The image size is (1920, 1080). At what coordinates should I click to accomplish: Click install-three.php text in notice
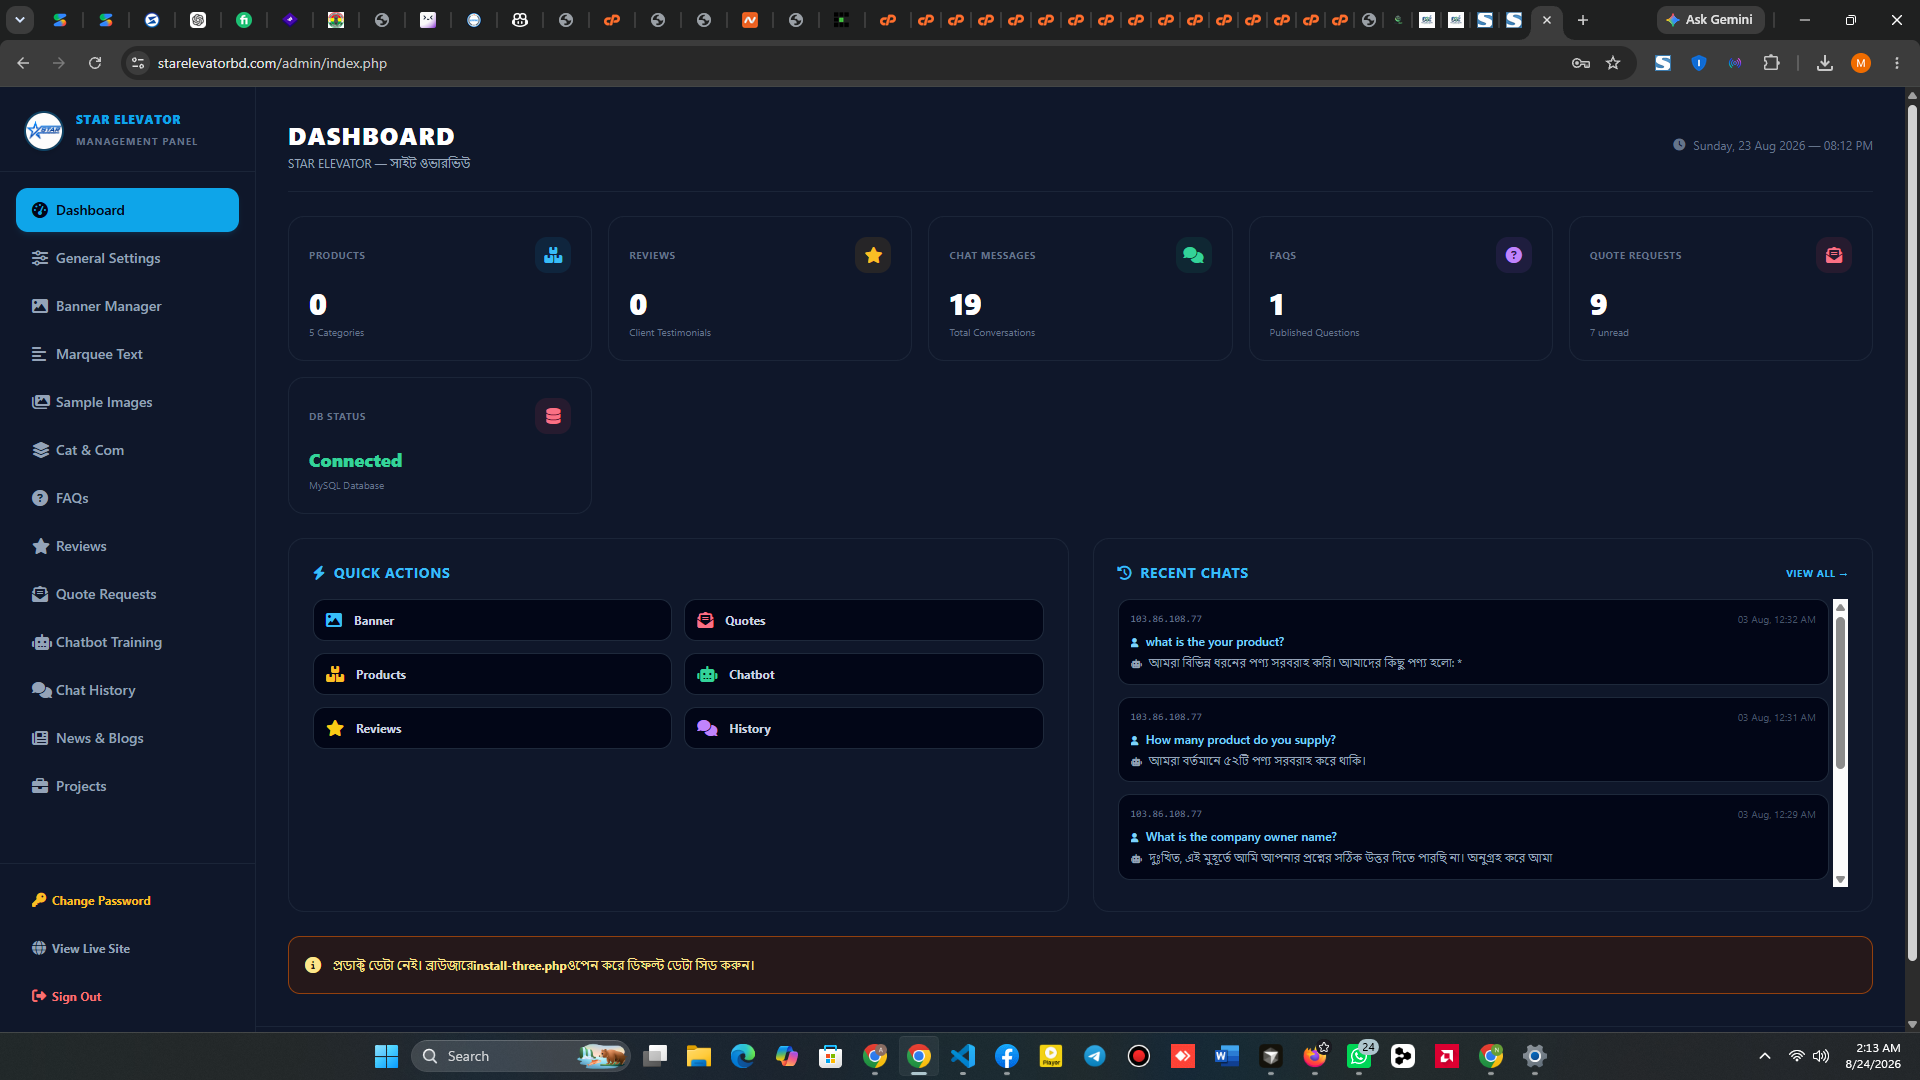click(520, 965)
